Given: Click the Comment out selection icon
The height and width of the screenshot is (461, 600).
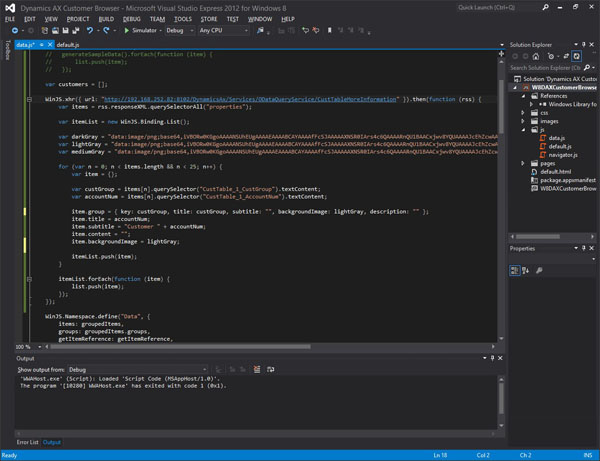Looking at the screenshot, I should (x=305, y=30).
